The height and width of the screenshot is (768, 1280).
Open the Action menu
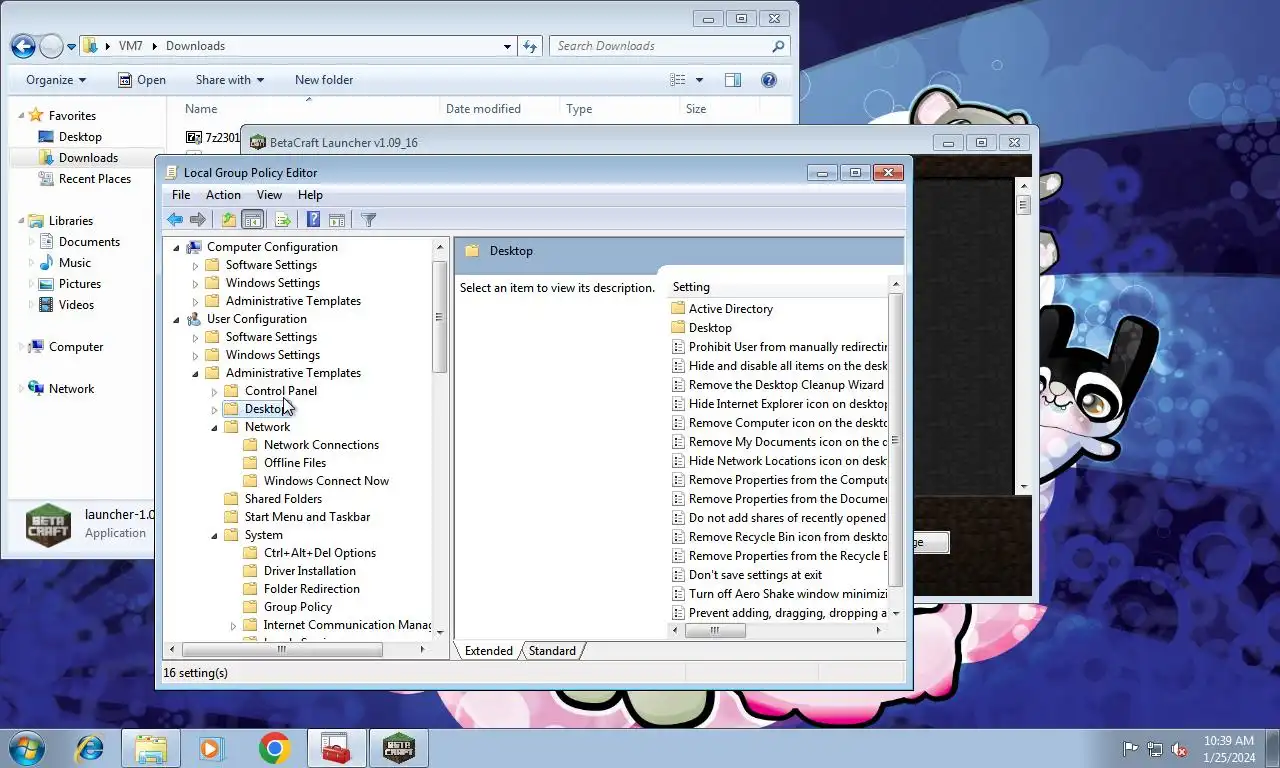(223, 195)
